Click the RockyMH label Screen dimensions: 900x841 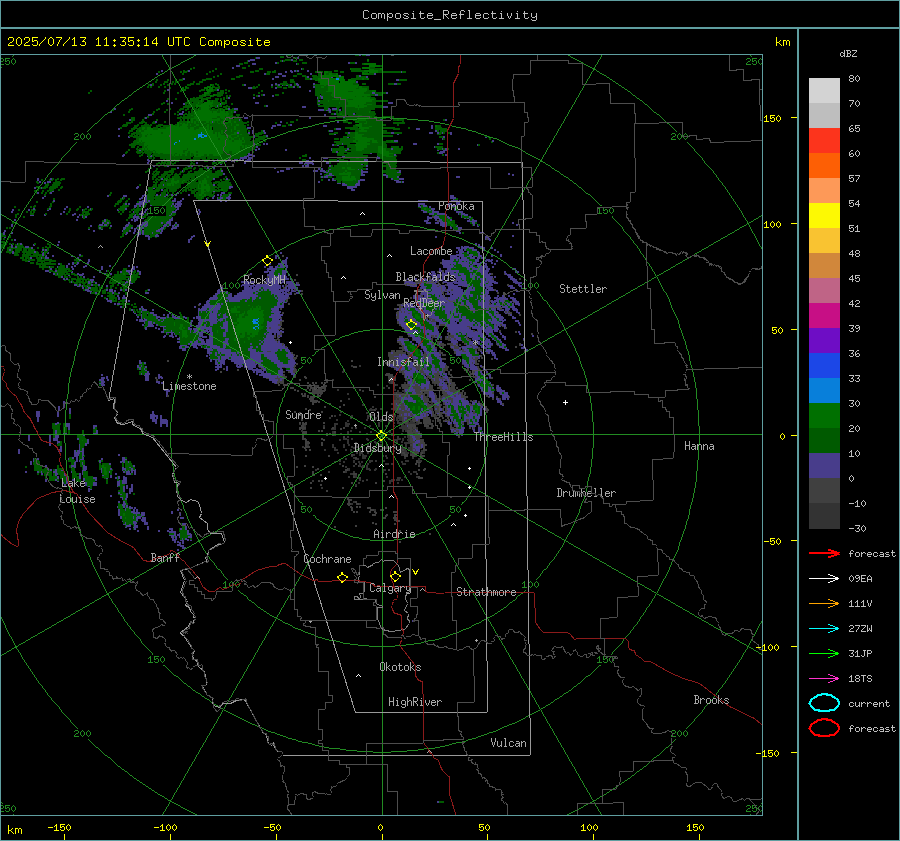click(264, 280)
